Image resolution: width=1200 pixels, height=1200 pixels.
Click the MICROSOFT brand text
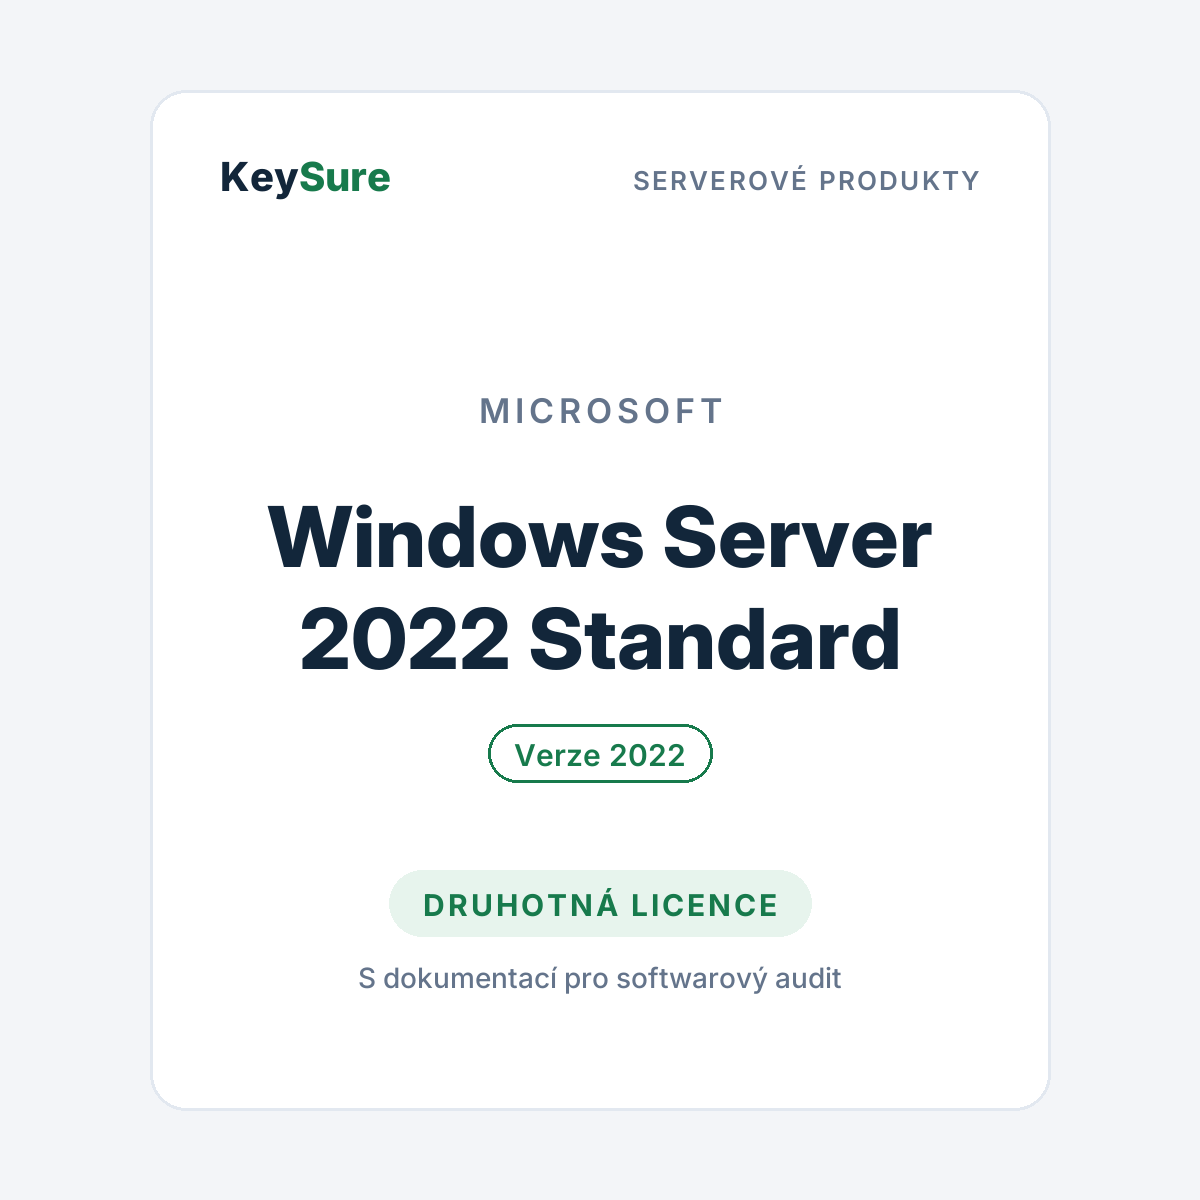pos(601,411)
